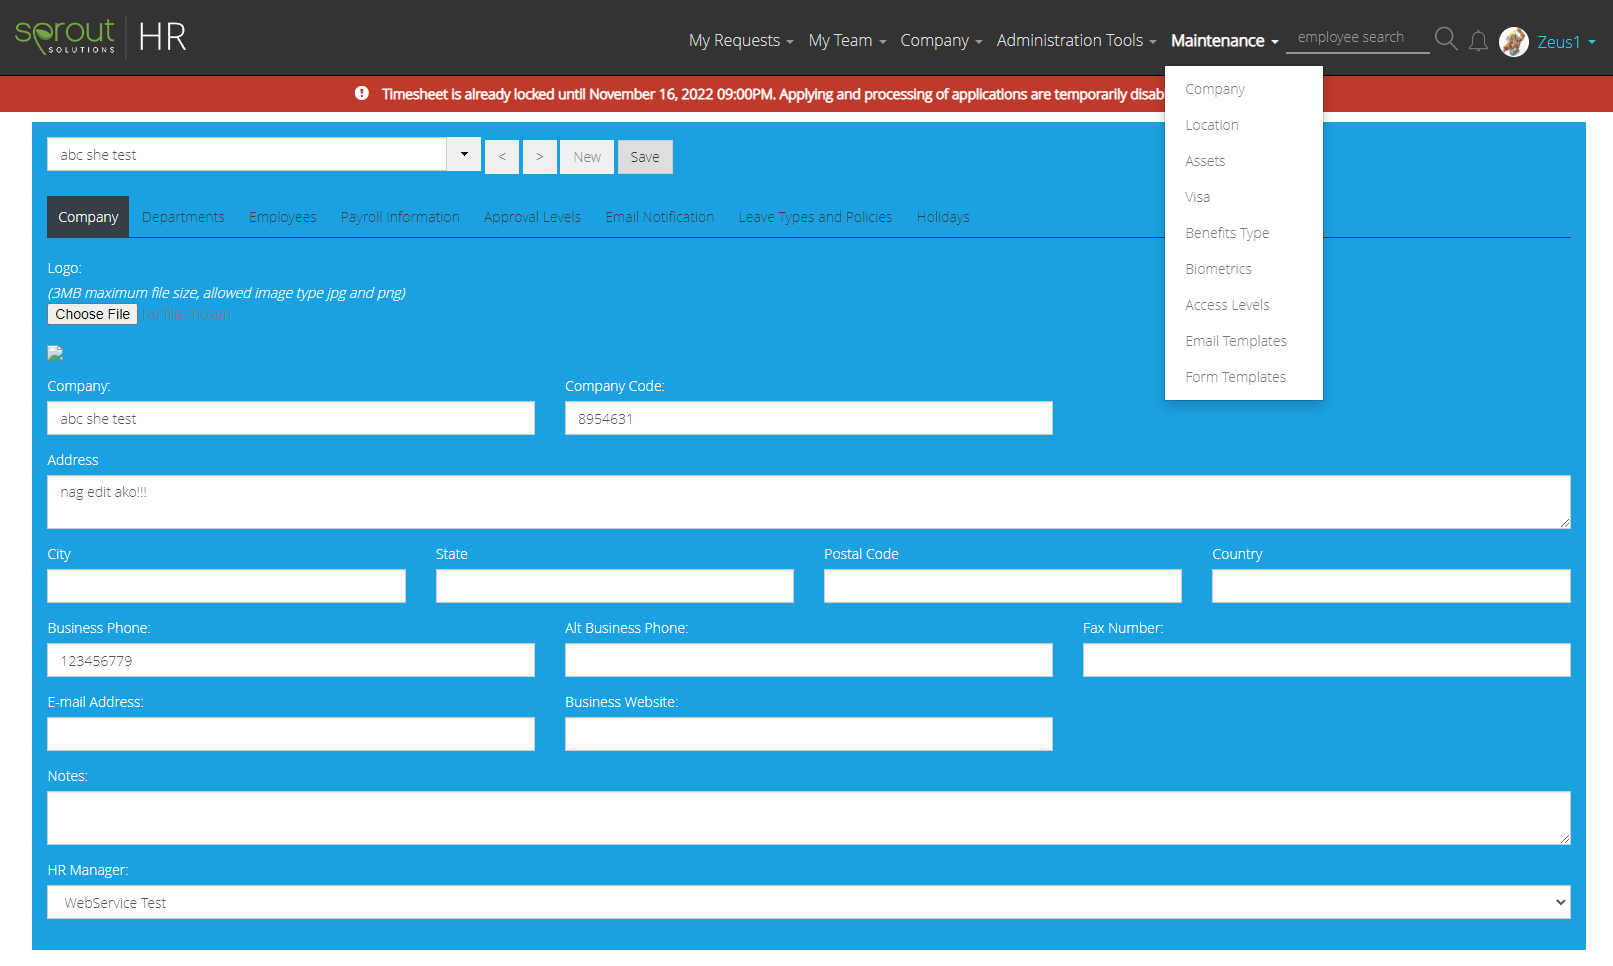1613x966 pixels.
Task: Click the broken company logo image
Action: click(55, 353)
